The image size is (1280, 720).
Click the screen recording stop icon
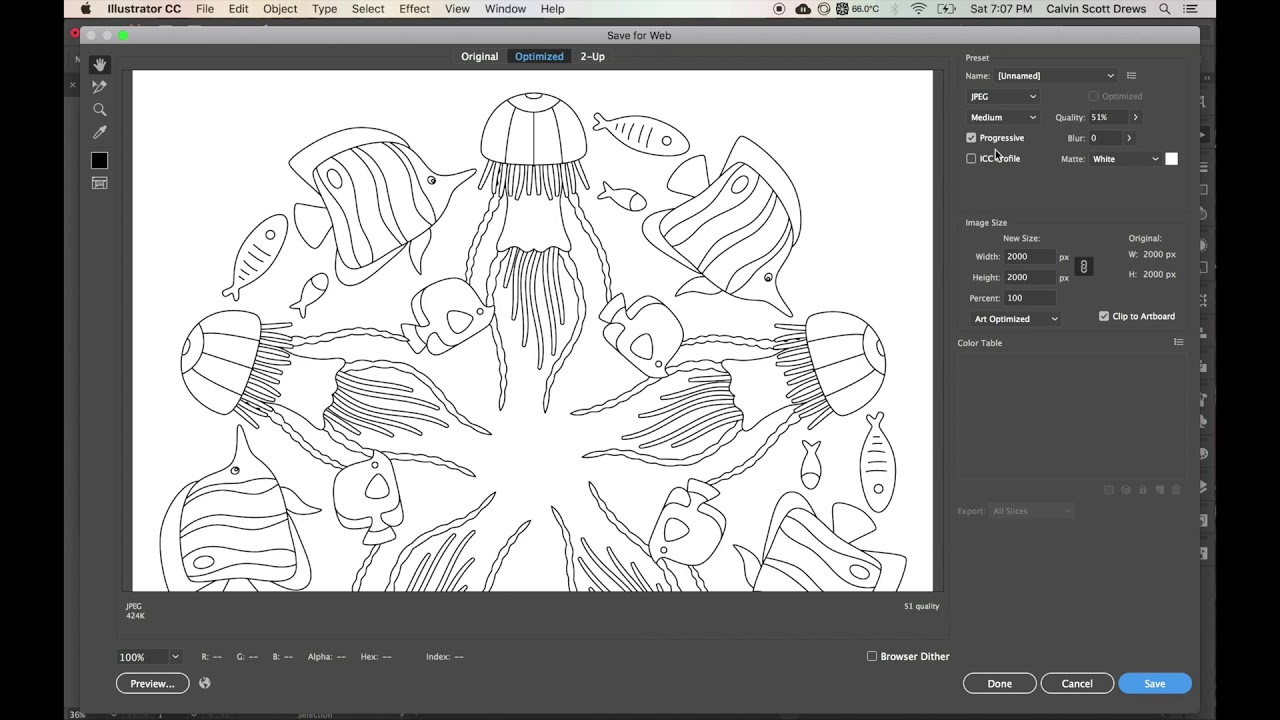pos(779,9)
